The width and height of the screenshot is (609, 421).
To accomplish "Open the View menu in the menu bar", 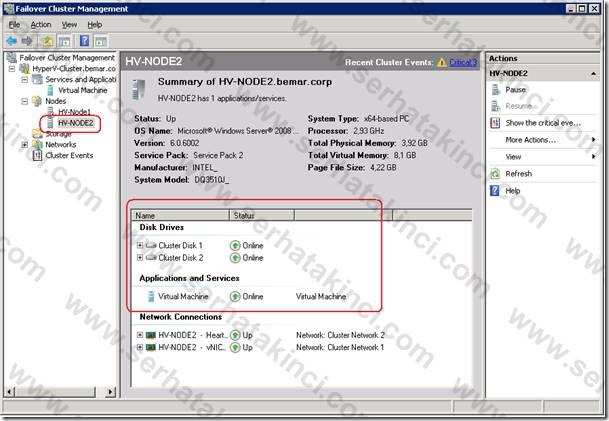I will pos(69,25).
